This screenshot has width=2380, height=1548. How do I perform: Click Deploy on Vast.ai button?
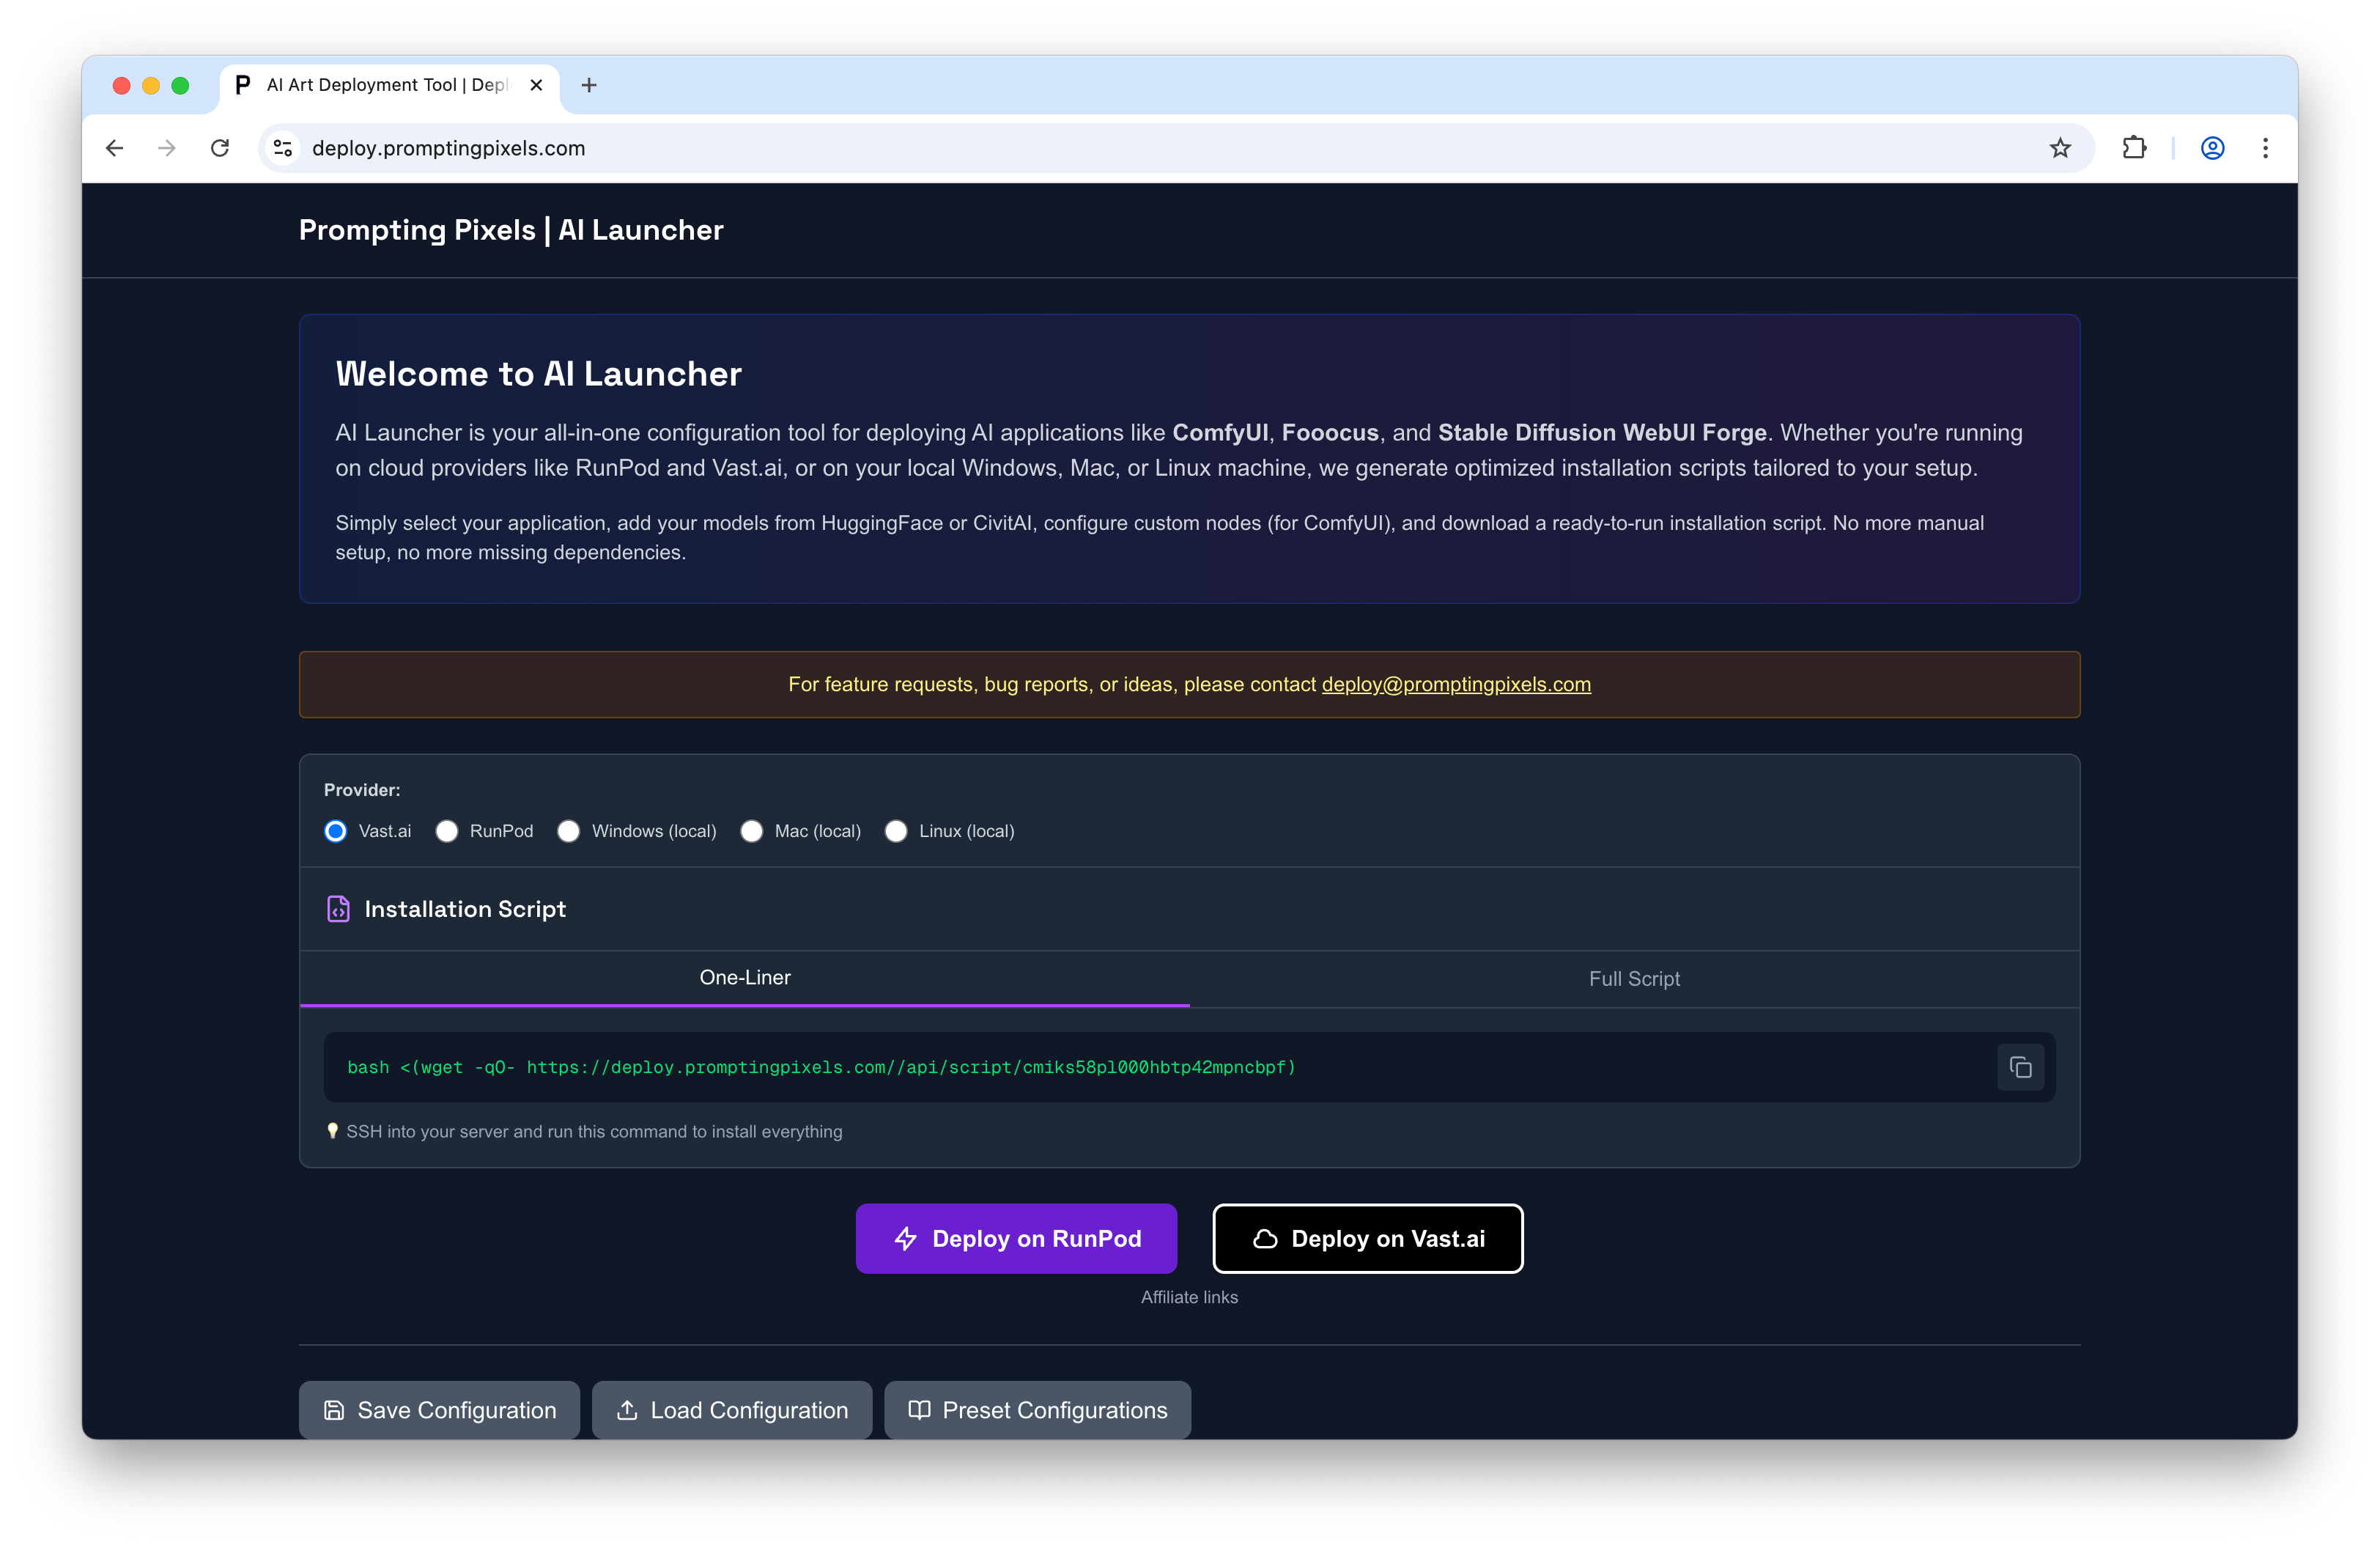[x=1368, y=1238]
